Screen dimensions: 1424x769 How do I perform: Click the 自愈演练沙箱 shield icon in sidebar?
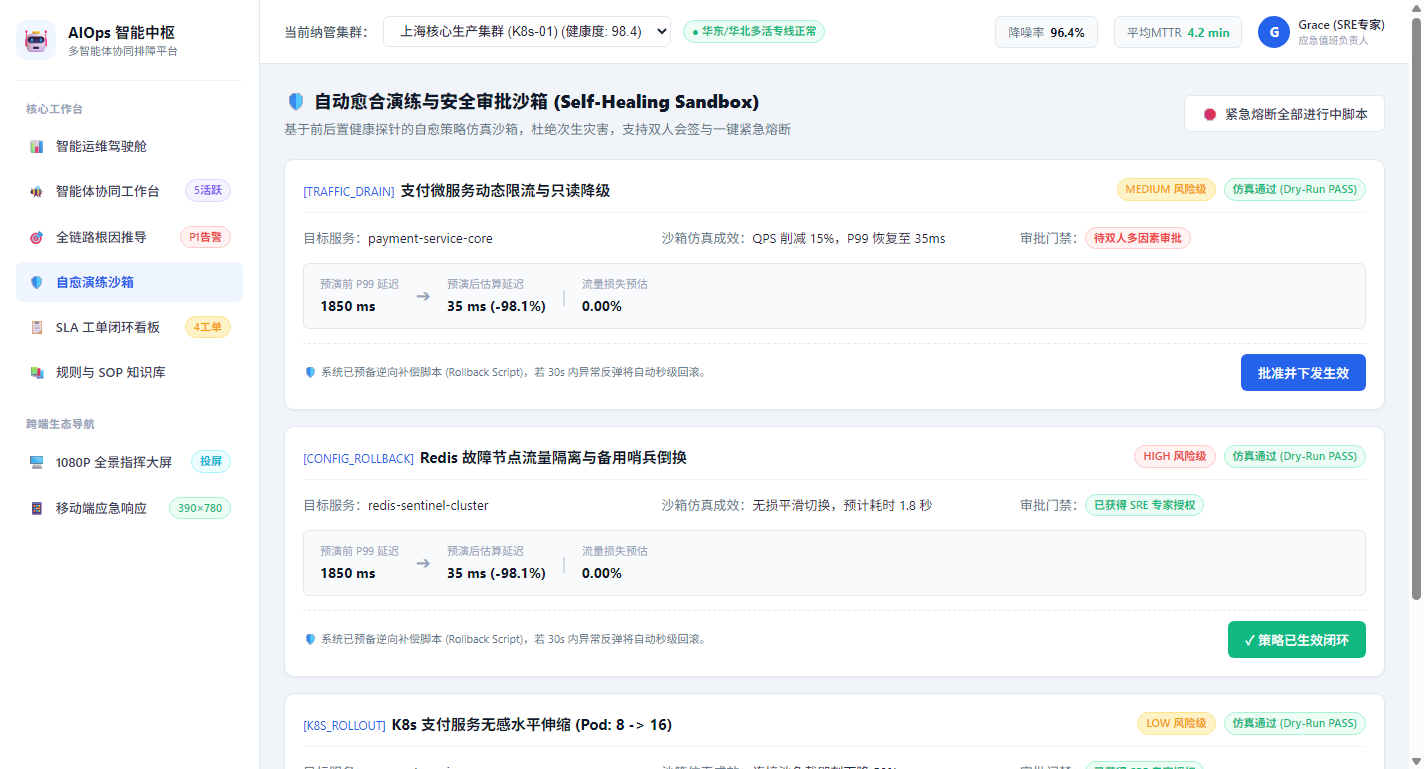coord(37,282)
